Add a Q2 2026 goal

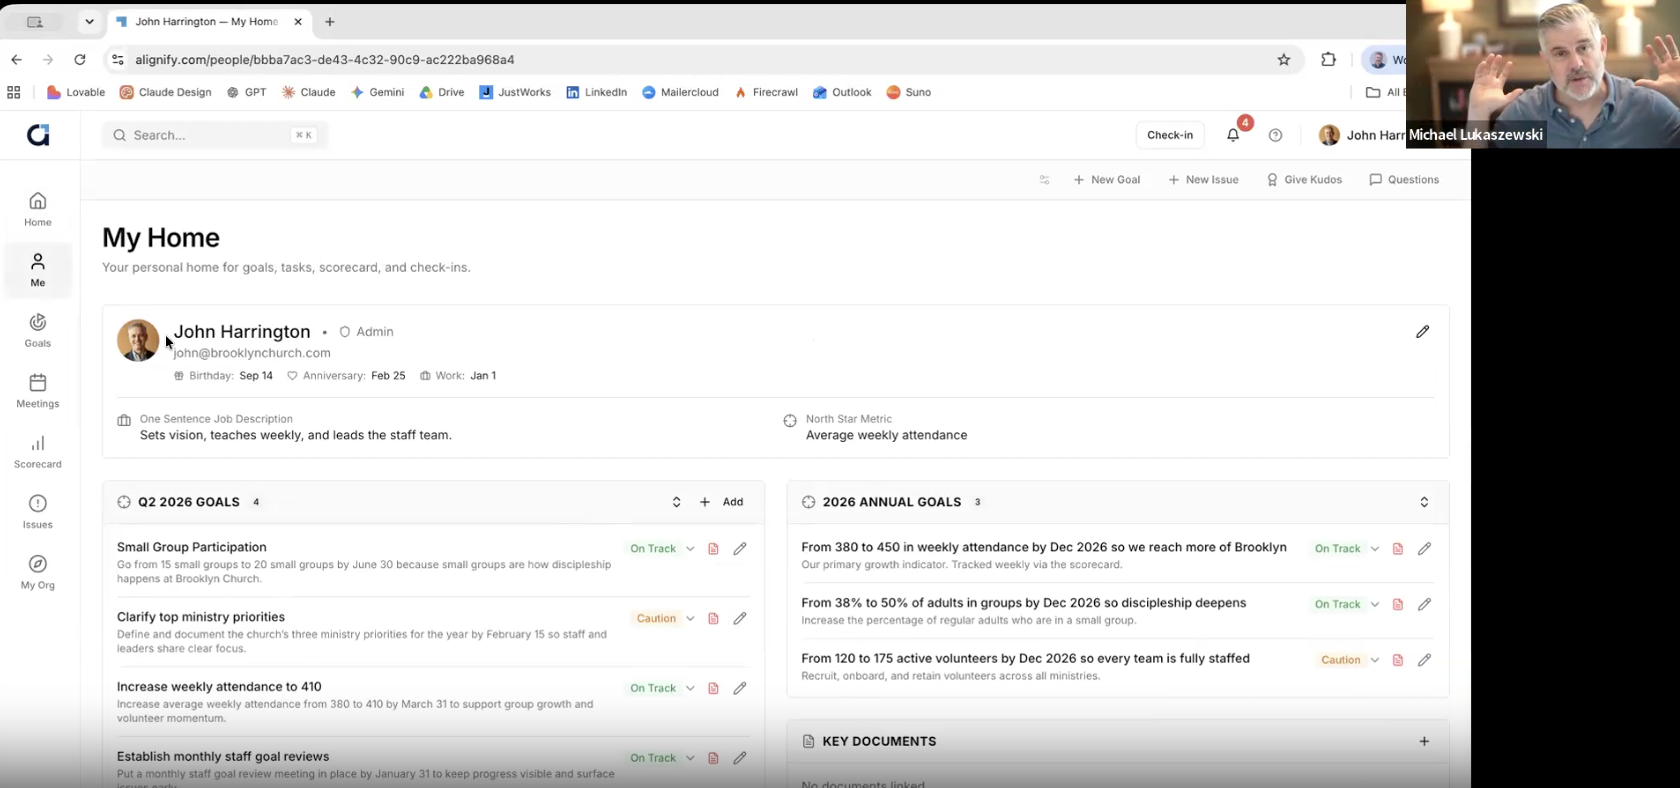(722, 502)
